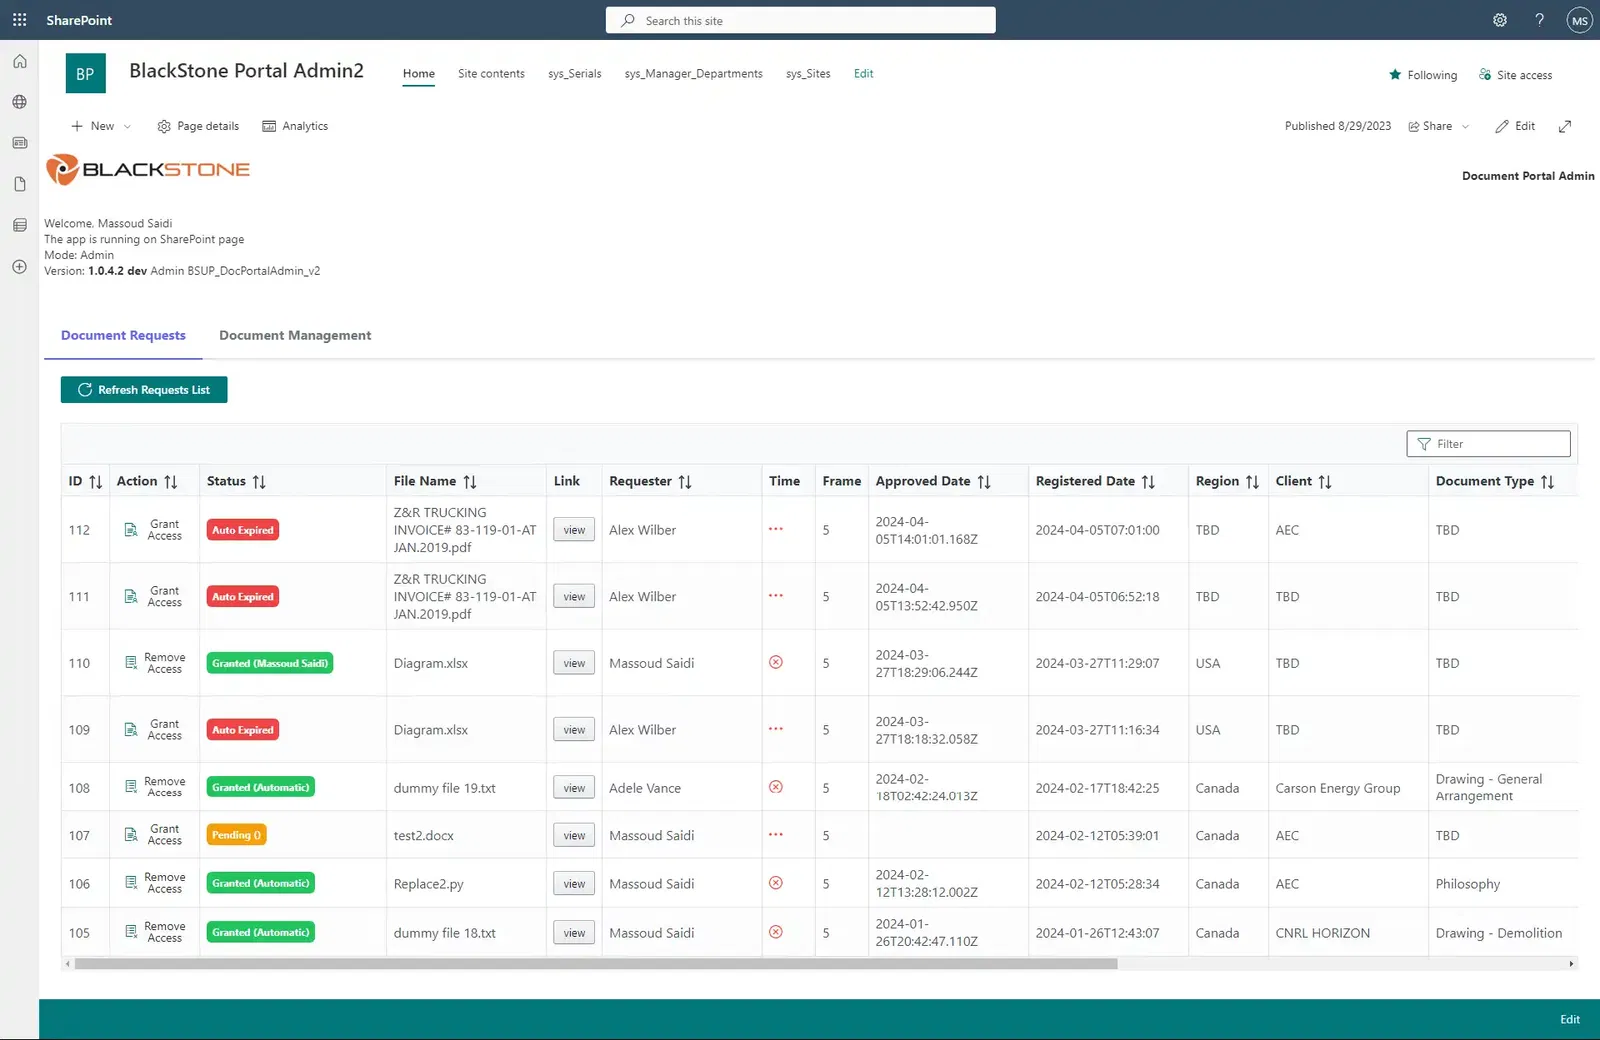
Task: Remove Access for request 110
Action: (x=154, y=663)
